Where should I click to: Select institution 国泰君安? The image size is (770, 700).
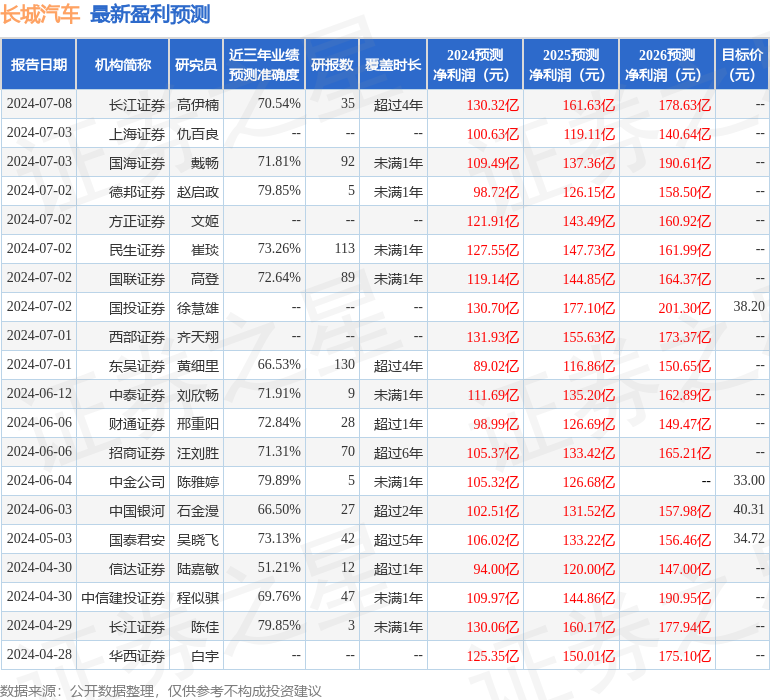[x=137, y=539]
